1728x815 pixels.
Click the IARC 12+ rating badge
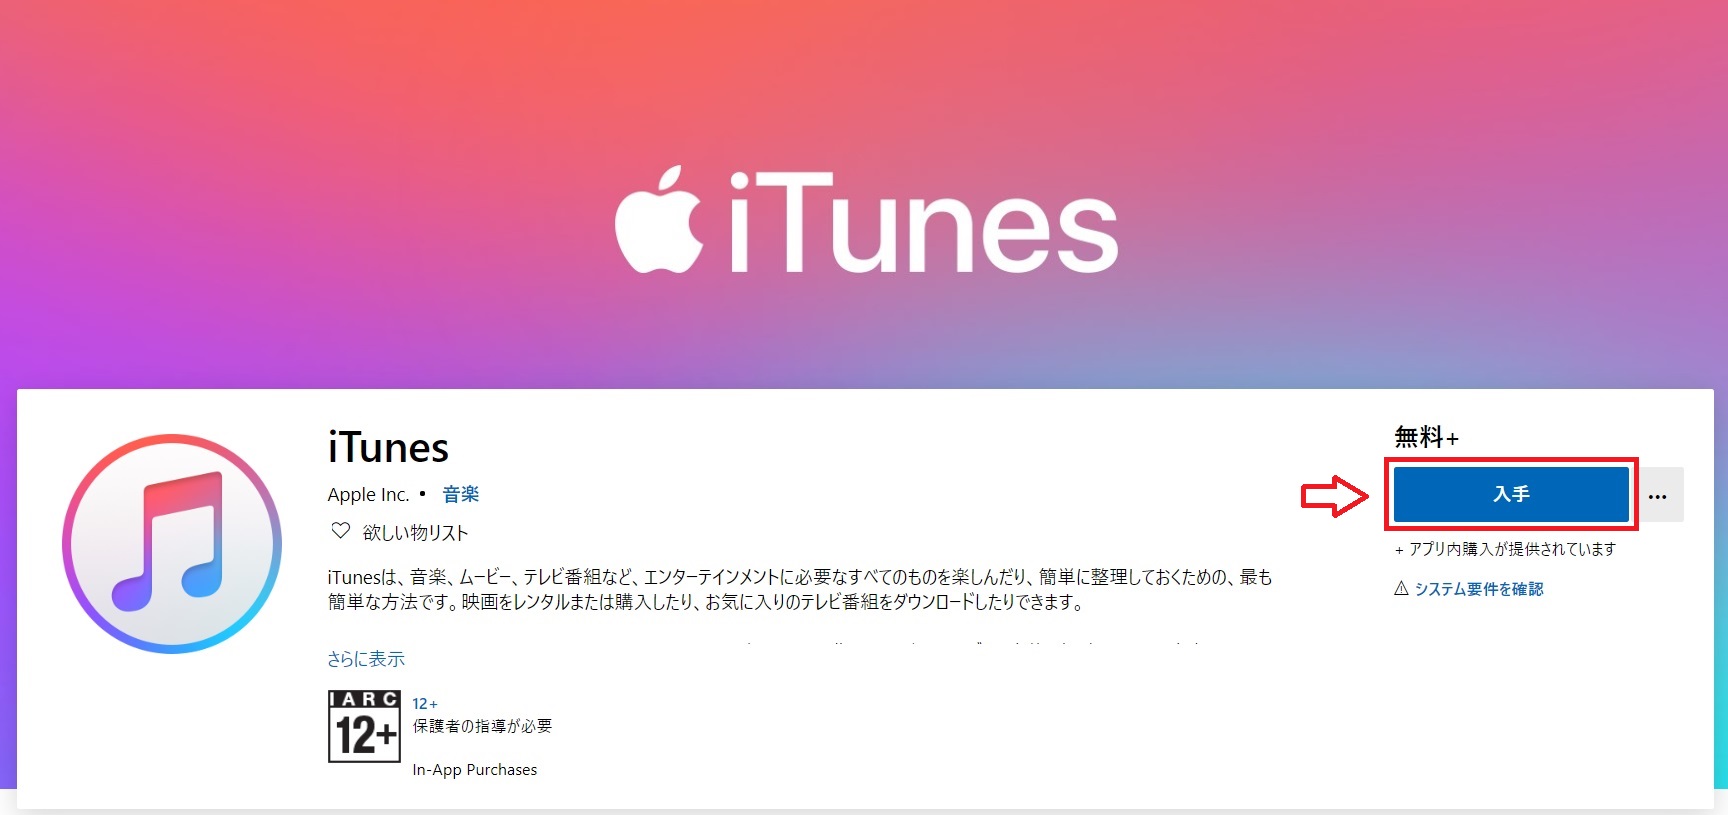[x=364, y=726]
